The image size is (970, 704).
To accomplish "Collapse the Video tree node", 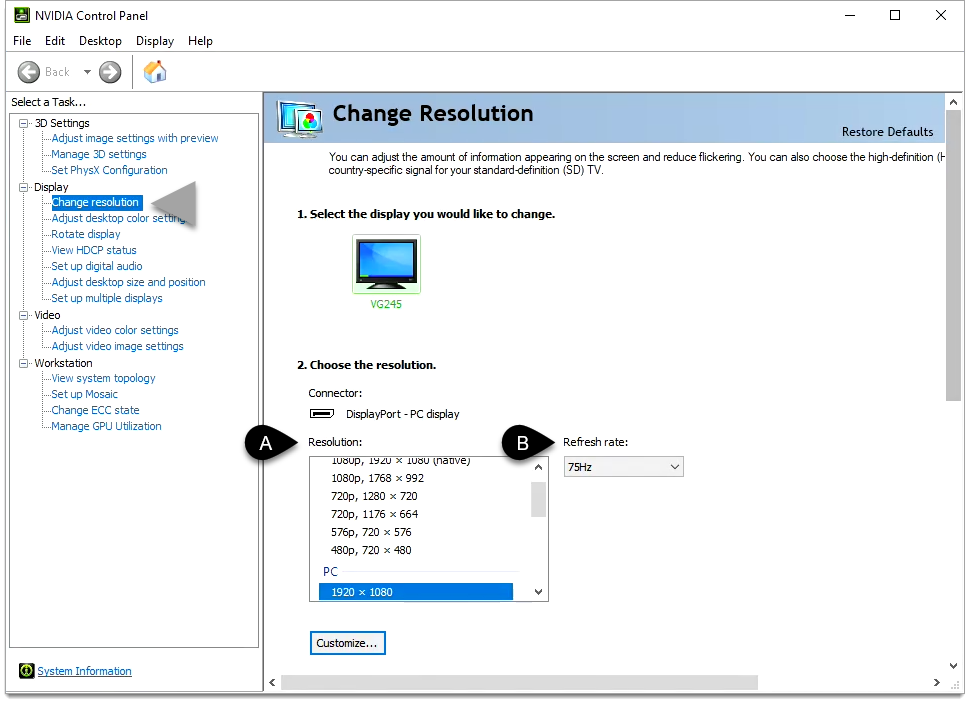I will [23, 314].
